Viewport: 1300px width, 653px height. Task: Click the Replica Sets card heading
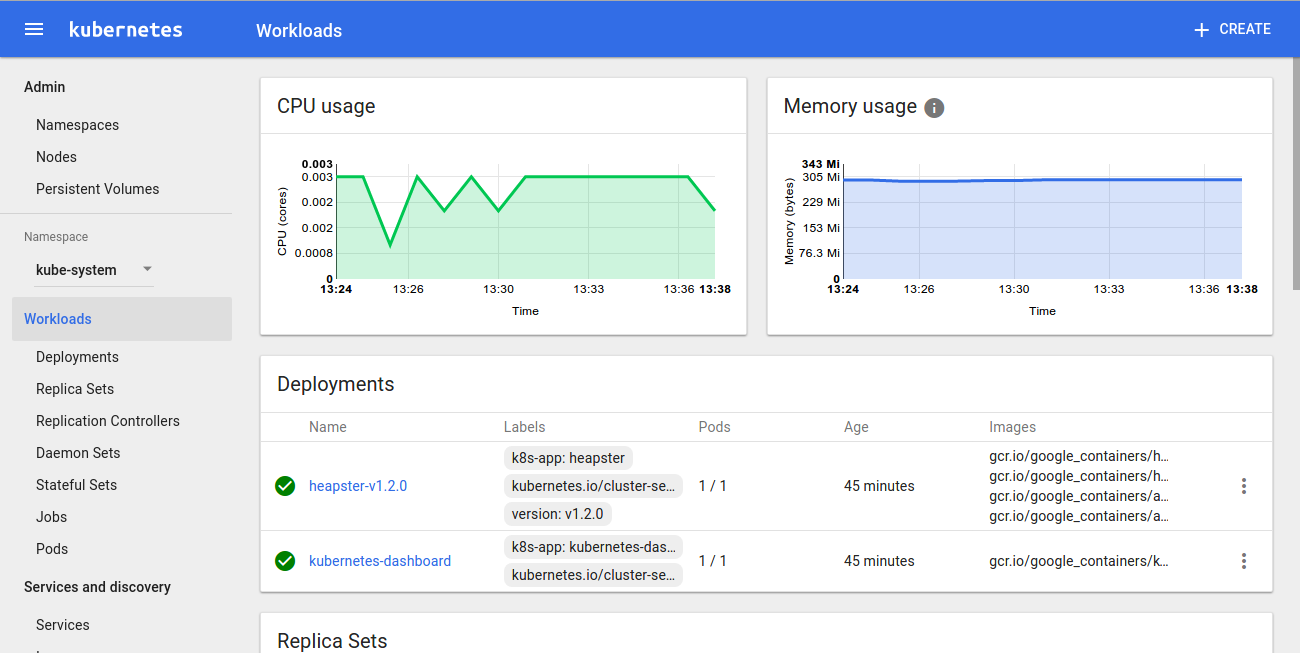[332, 641]
